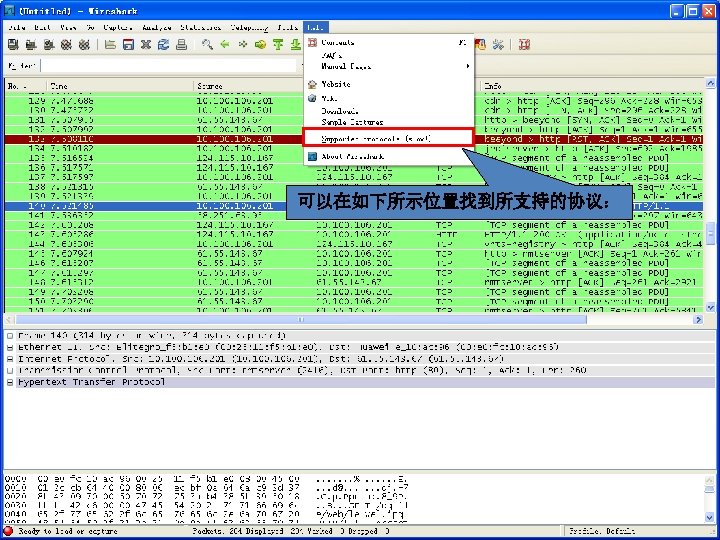The width and height of the screenshot is (720, 540).
Task: Jump to first packet icon
Action: pos(278,45)
